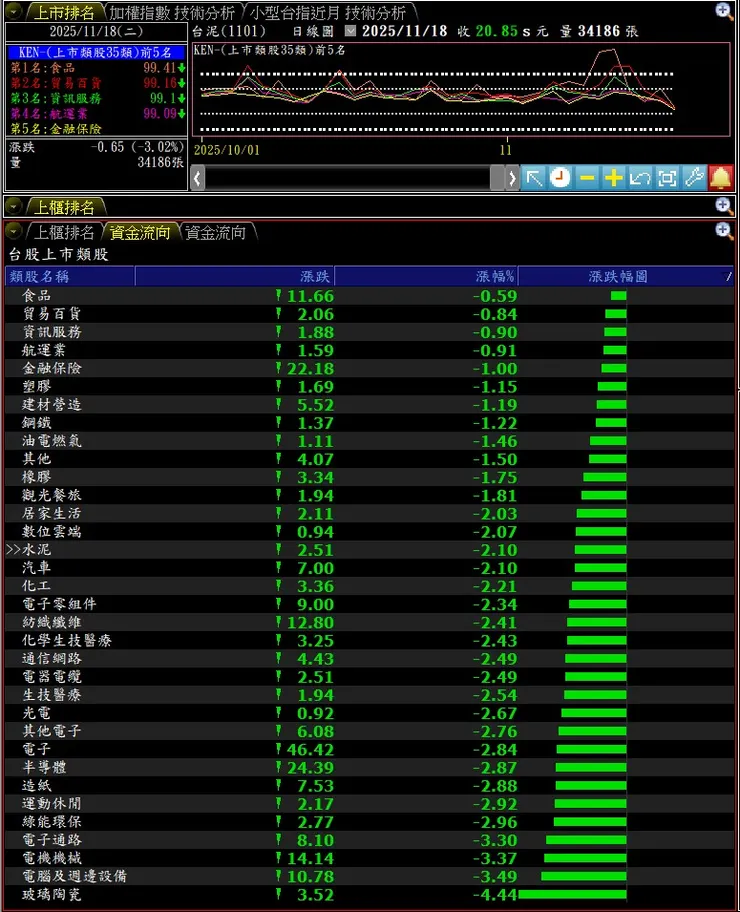740x912 pixels.
Task: Sort by 漲幅% column header
Action: (x=426, y=276)
